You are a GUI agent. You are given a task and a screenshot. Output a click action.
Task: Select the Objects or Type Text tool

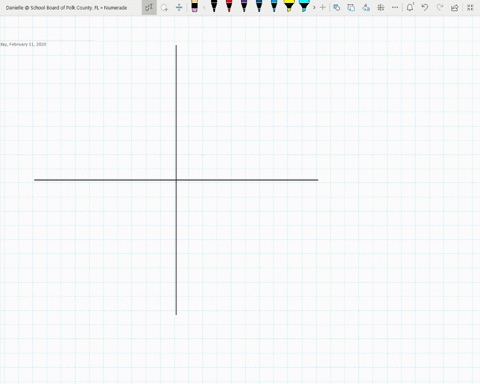[149, 7]
